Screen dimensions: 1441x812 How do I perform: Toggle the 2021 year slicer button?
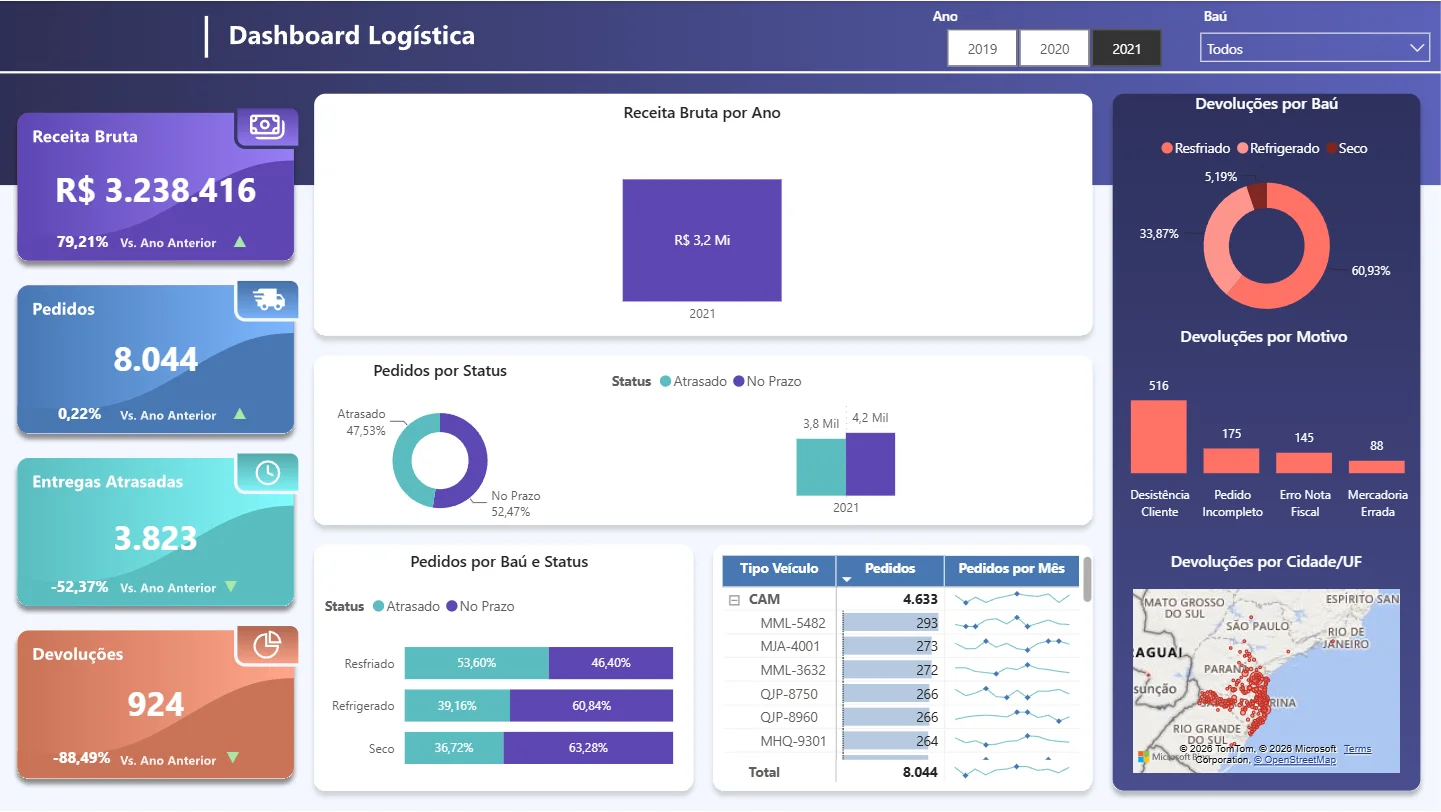[x=1126, y=48]
